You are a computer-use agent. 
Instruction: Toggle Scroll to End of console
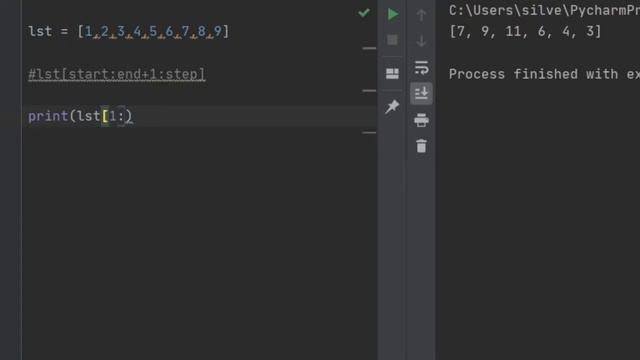[421, 93]
